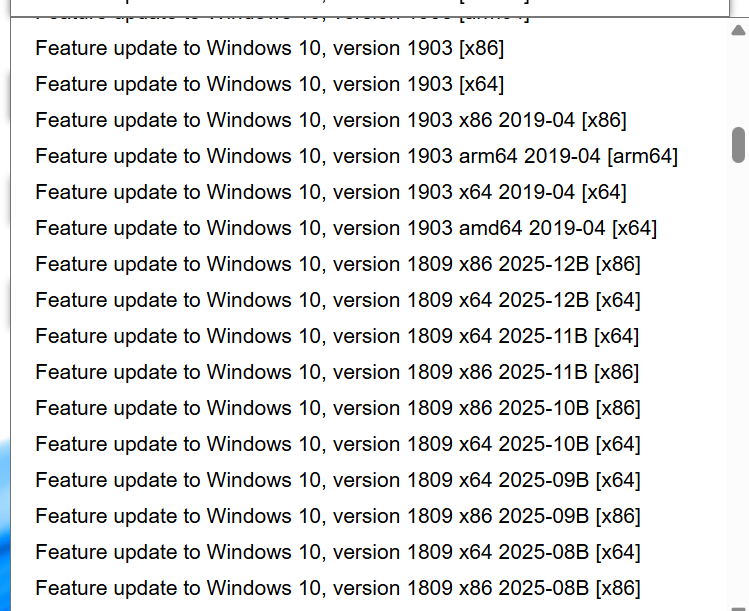Screen dimensions: 749x611
Task: Click the scroll up arrow of list
Action: pyautogui.click(x=739, y=30)
